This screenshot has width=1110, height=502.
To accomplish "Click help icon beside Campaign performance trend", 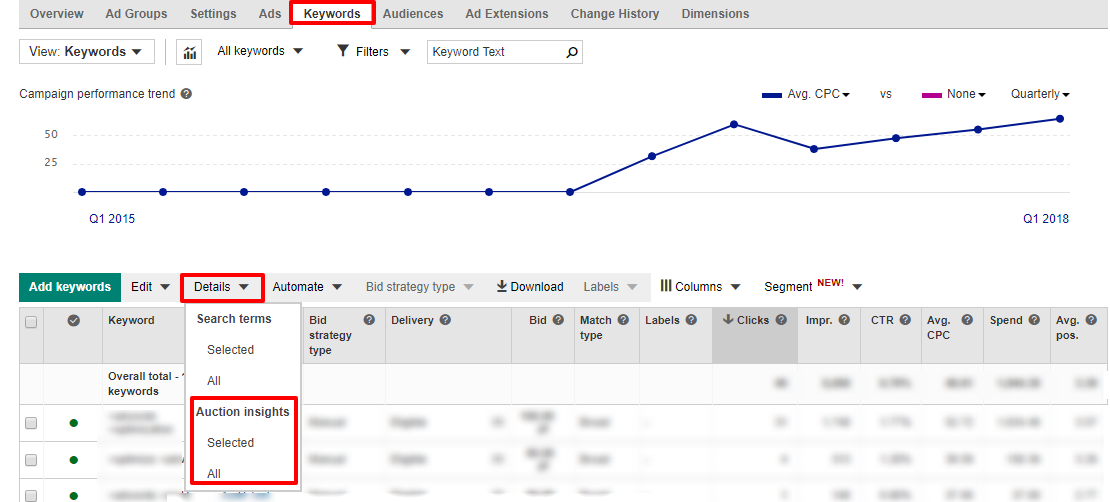I will [x=186, y=93].
